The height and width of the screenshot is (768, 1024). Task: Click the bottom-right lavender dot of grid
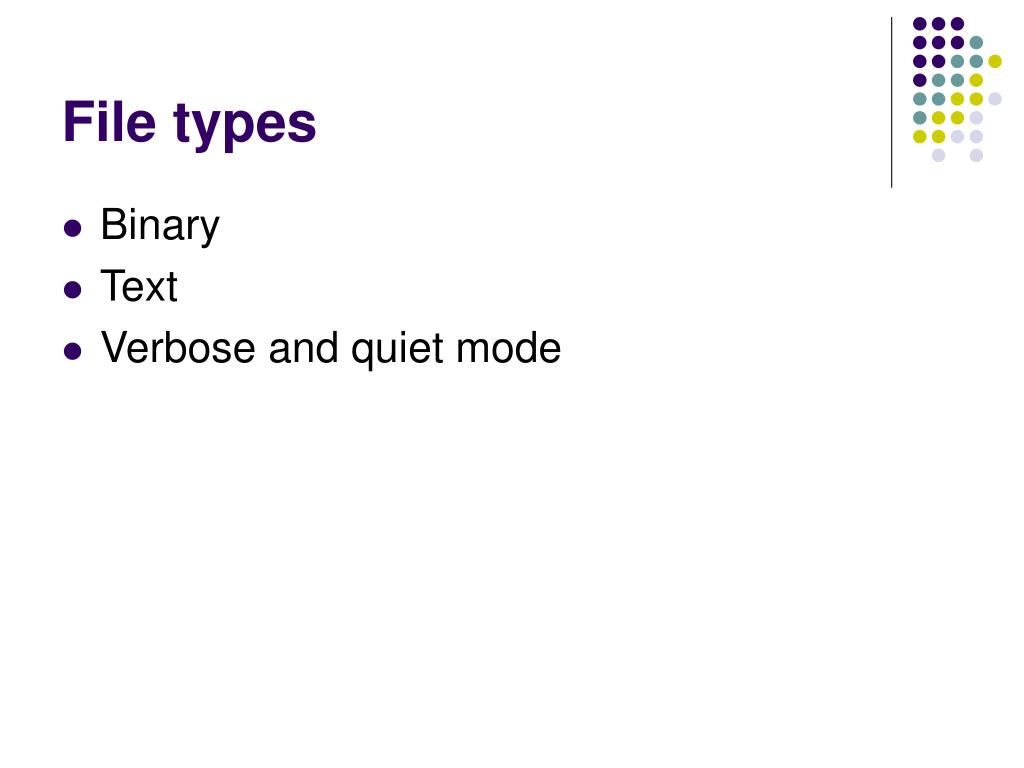point(976,155)
